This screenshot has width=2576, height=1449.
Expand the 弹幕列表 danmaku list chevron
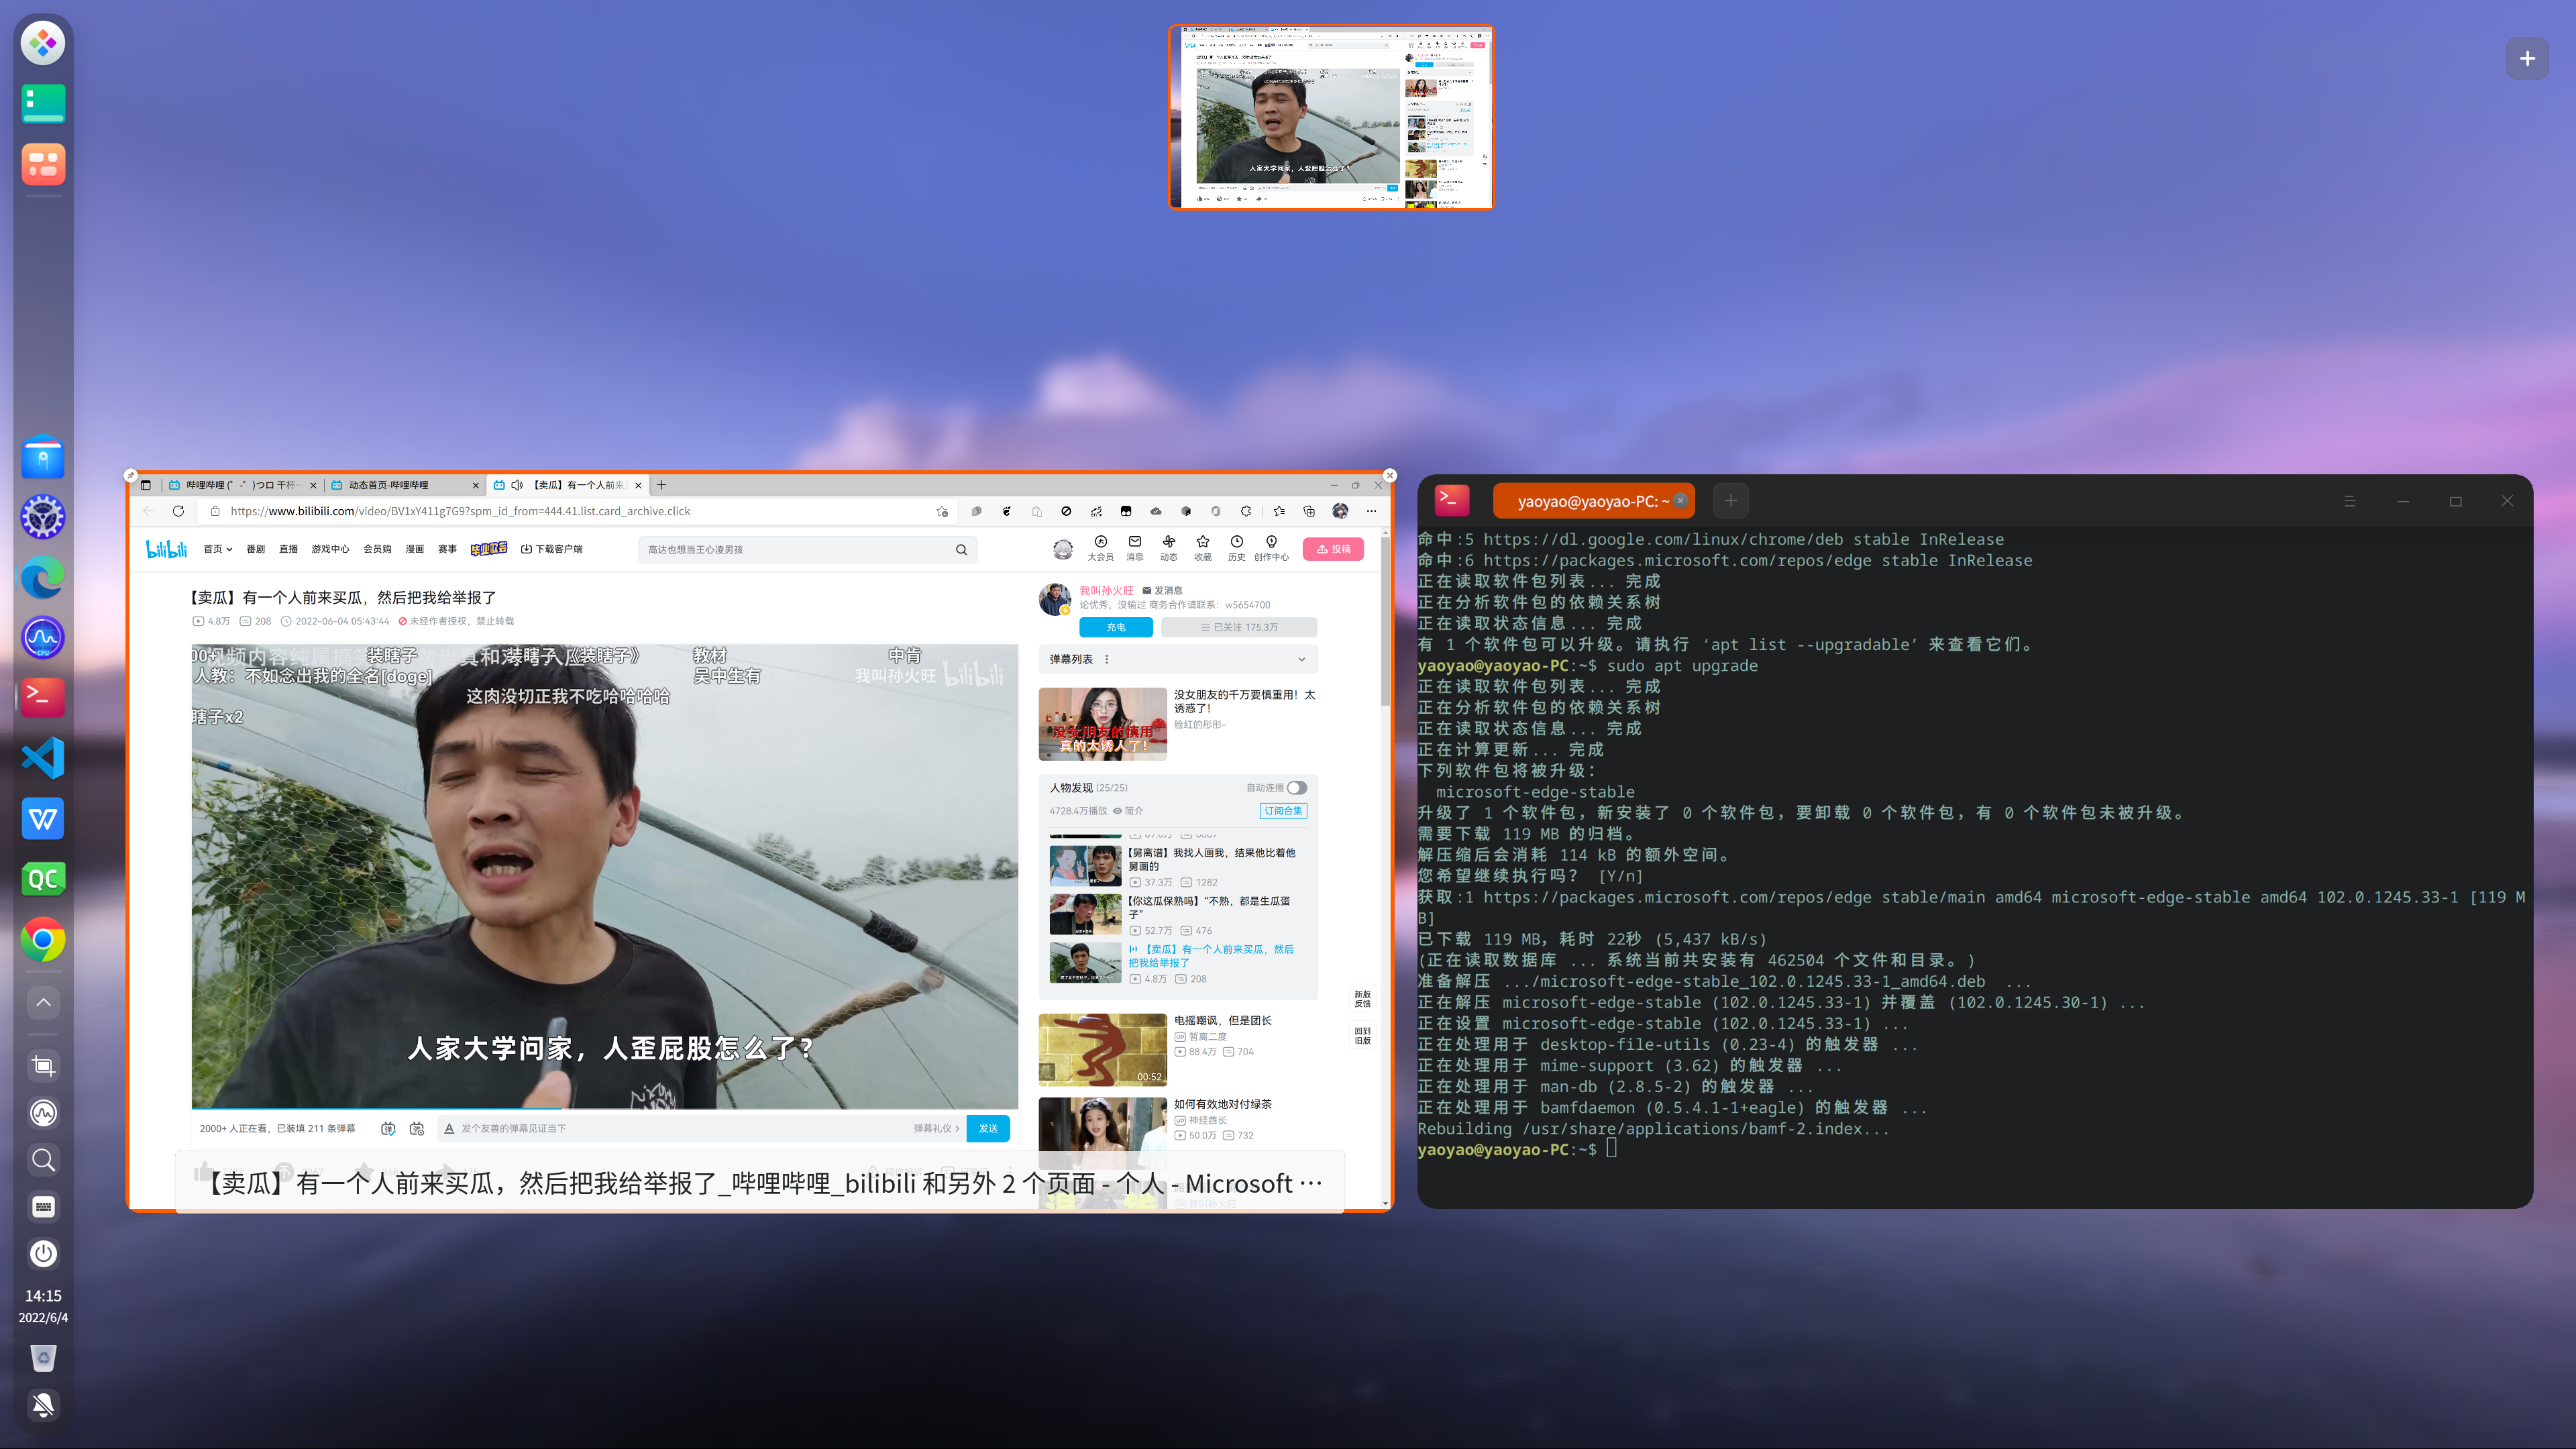(1301, 659)
